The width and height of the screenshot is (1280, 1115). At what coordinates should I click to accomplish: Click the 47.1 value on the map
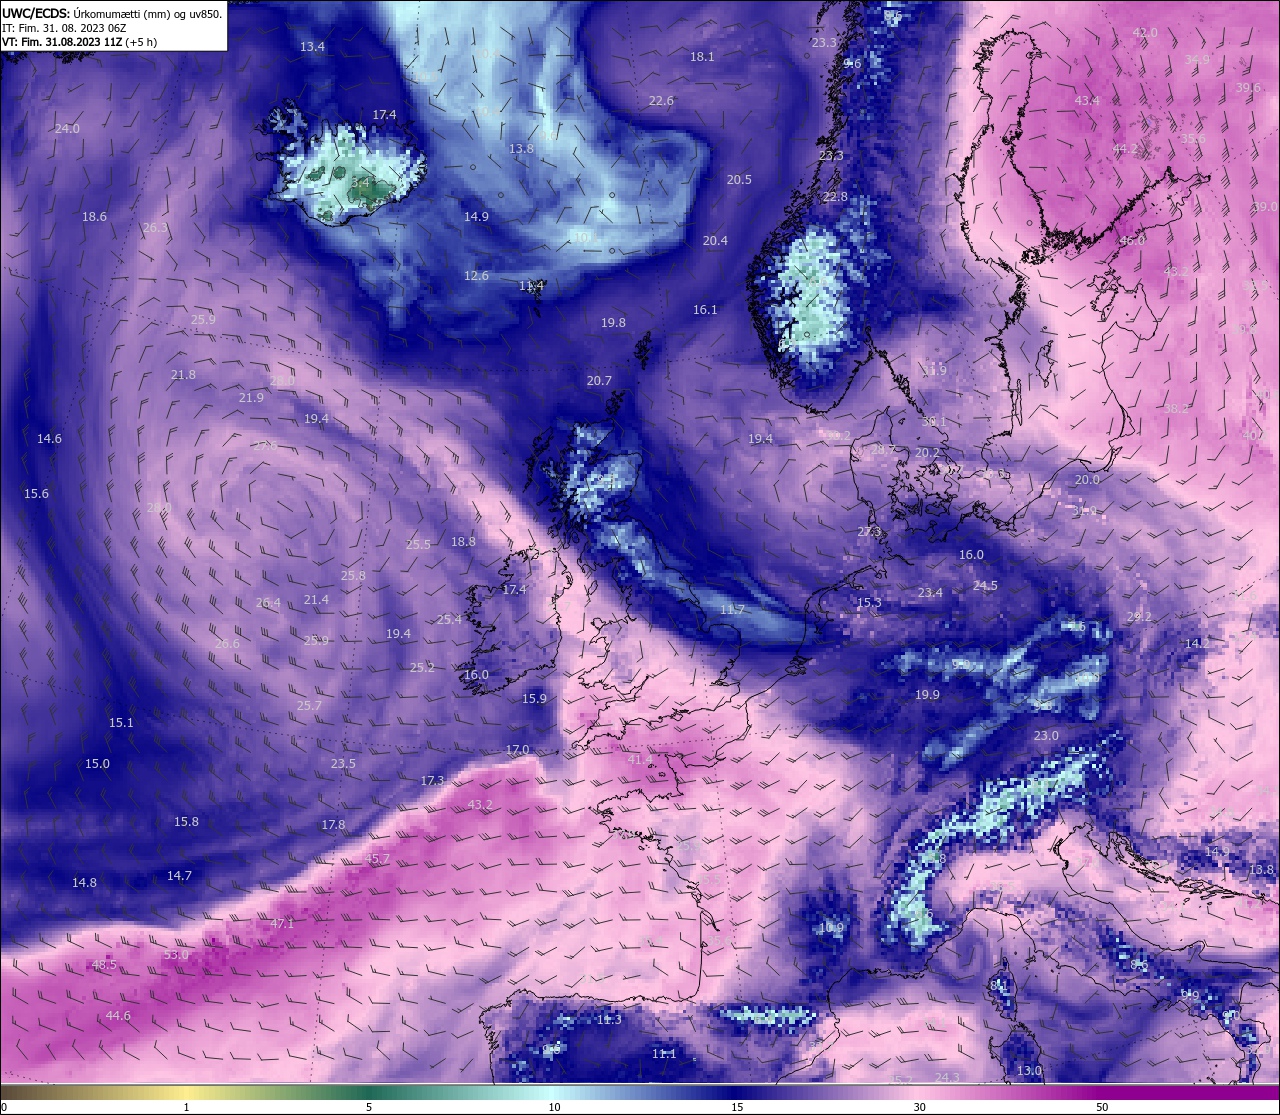tap(282, 924)
